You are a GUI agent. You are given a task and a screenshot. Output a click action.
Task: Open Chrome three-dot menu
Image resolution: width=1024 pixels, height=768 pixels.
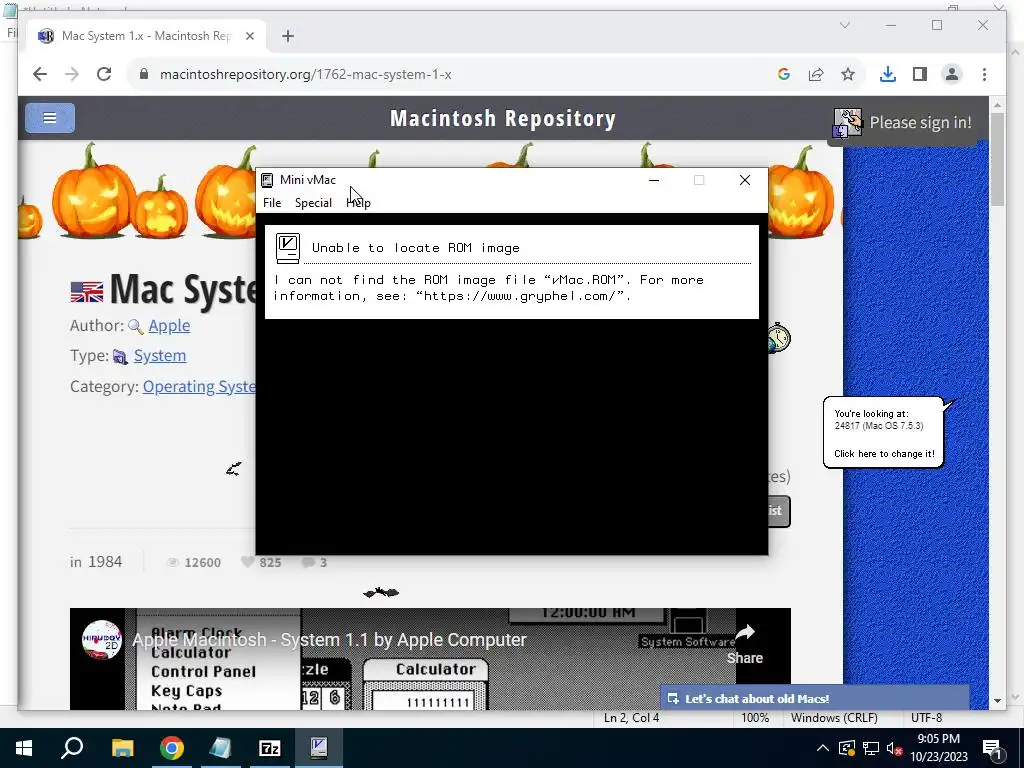(x=984, y=74)
